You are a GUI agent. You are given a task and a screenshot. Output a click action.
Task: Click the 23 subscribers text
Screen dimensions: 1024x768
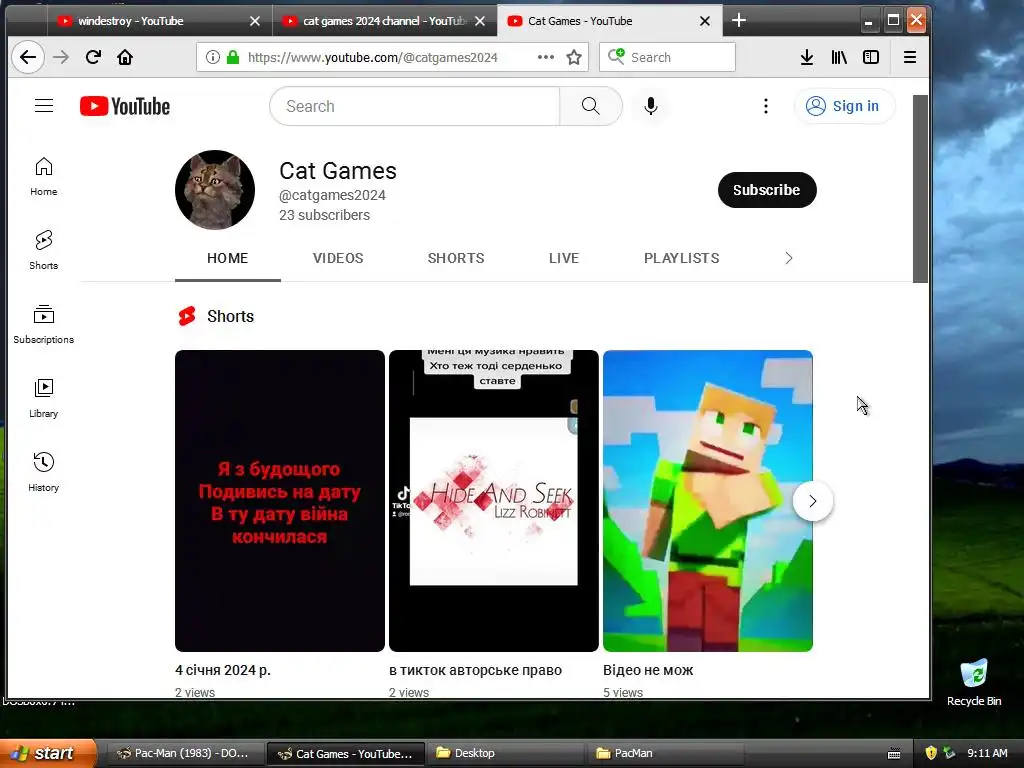(325, 215)
